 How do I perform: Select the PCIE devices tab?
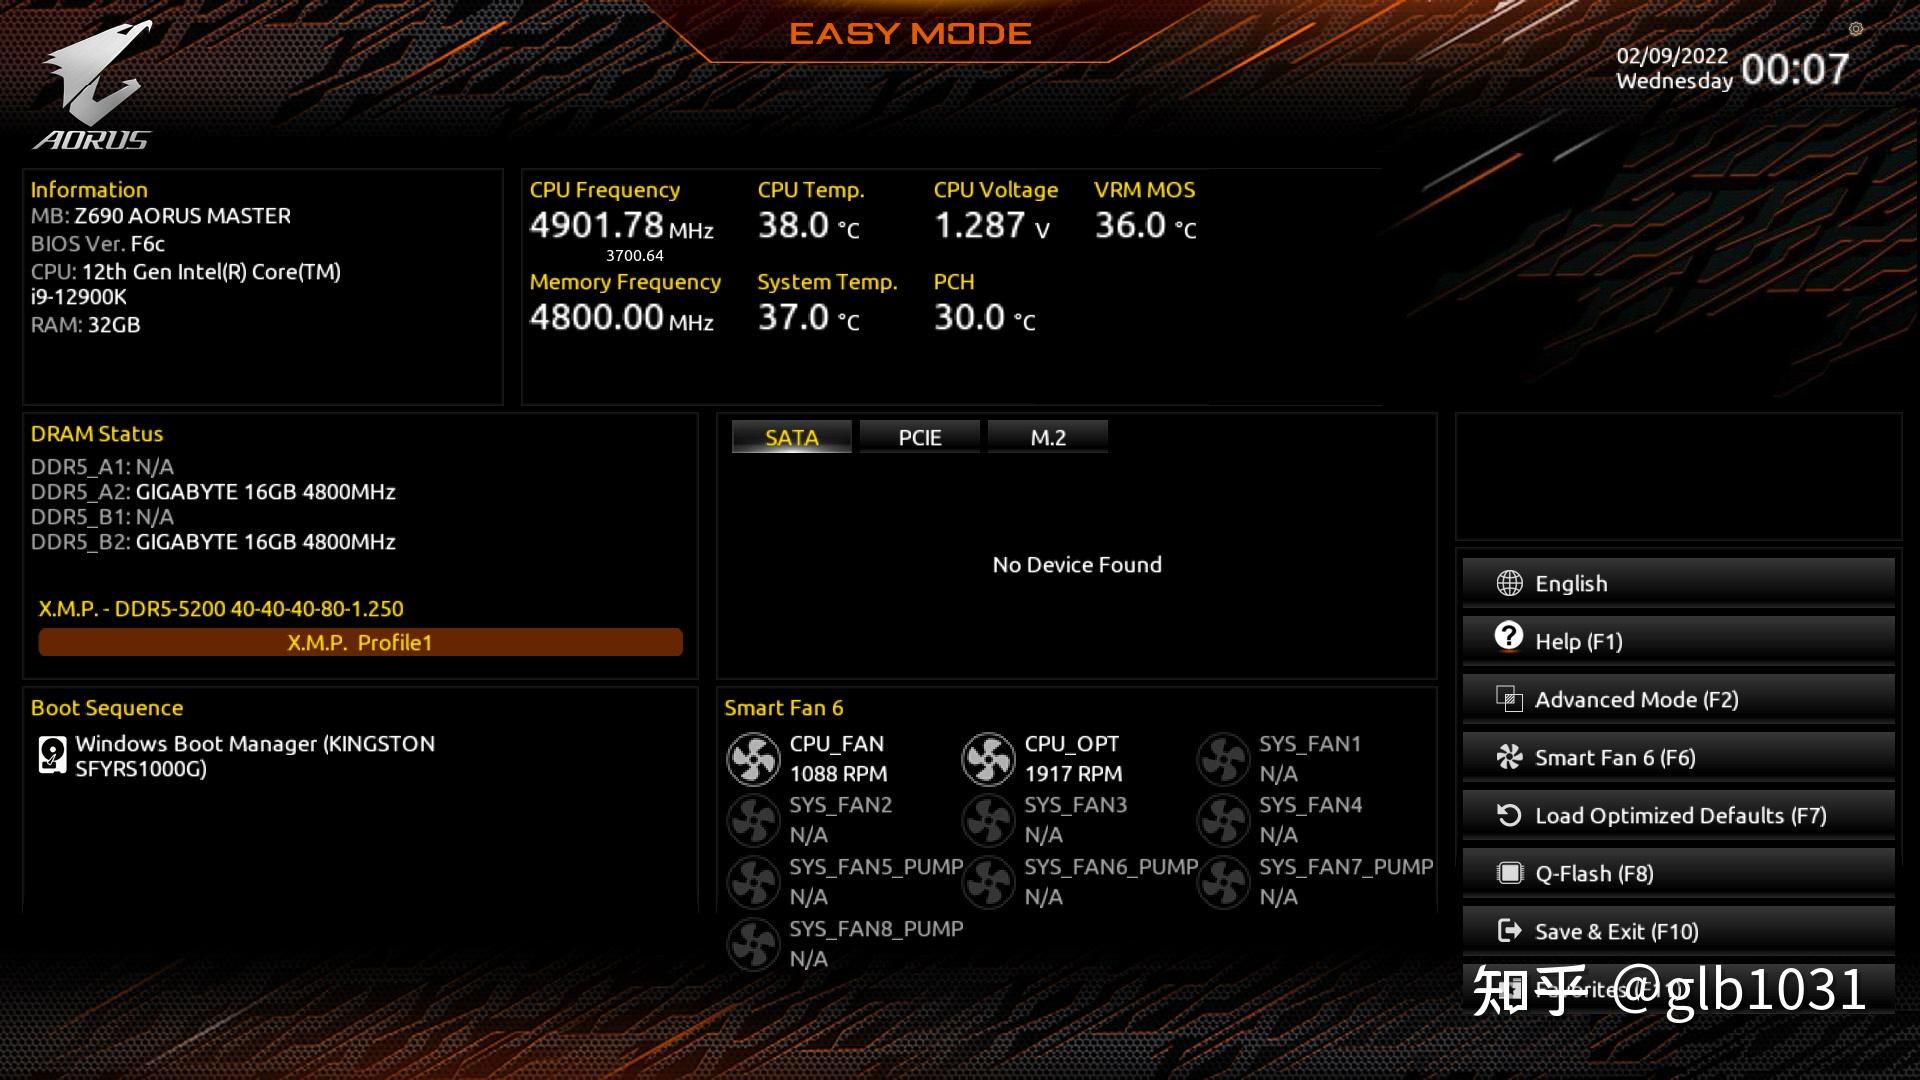tap(919, 436)
